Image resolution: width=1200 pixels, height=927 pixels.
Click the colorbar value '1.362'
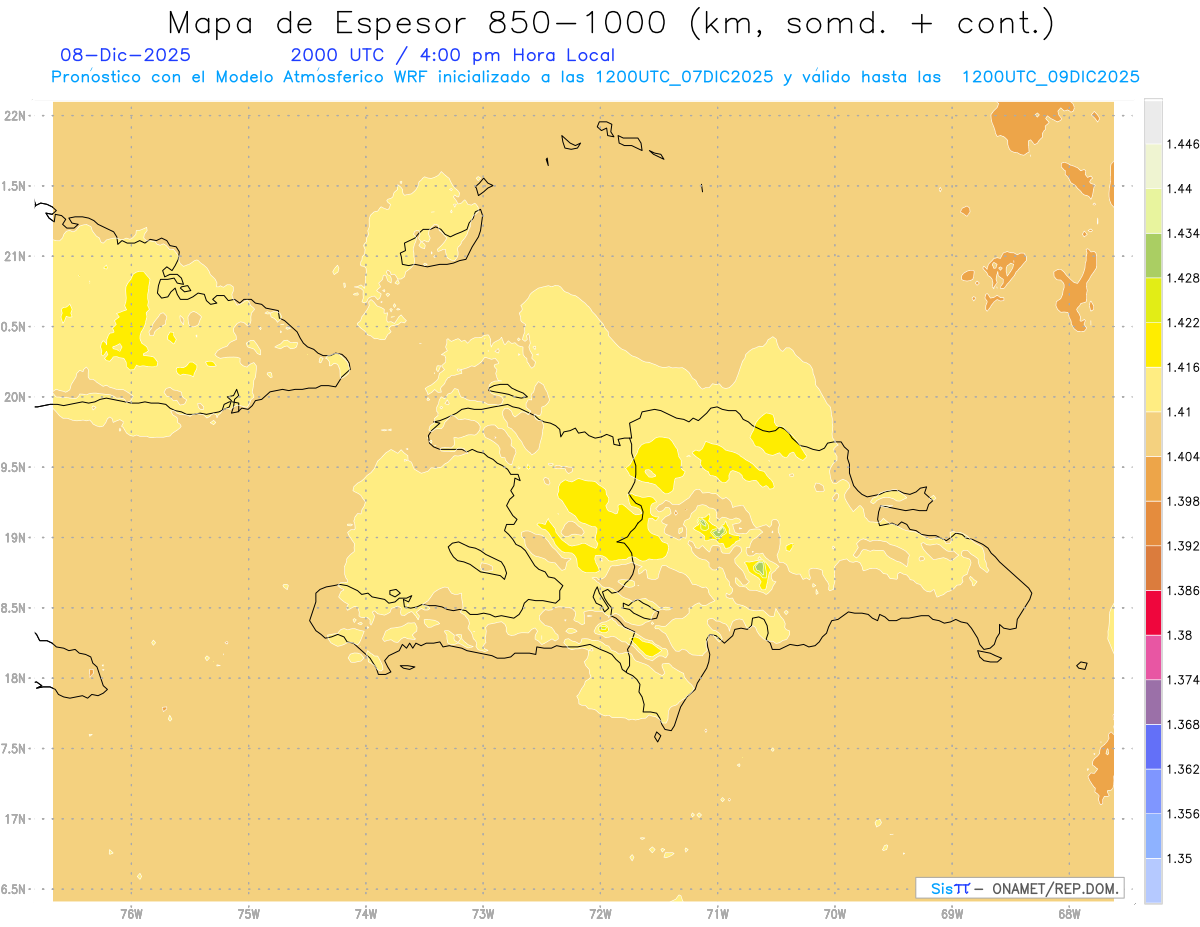(1183, 769)
